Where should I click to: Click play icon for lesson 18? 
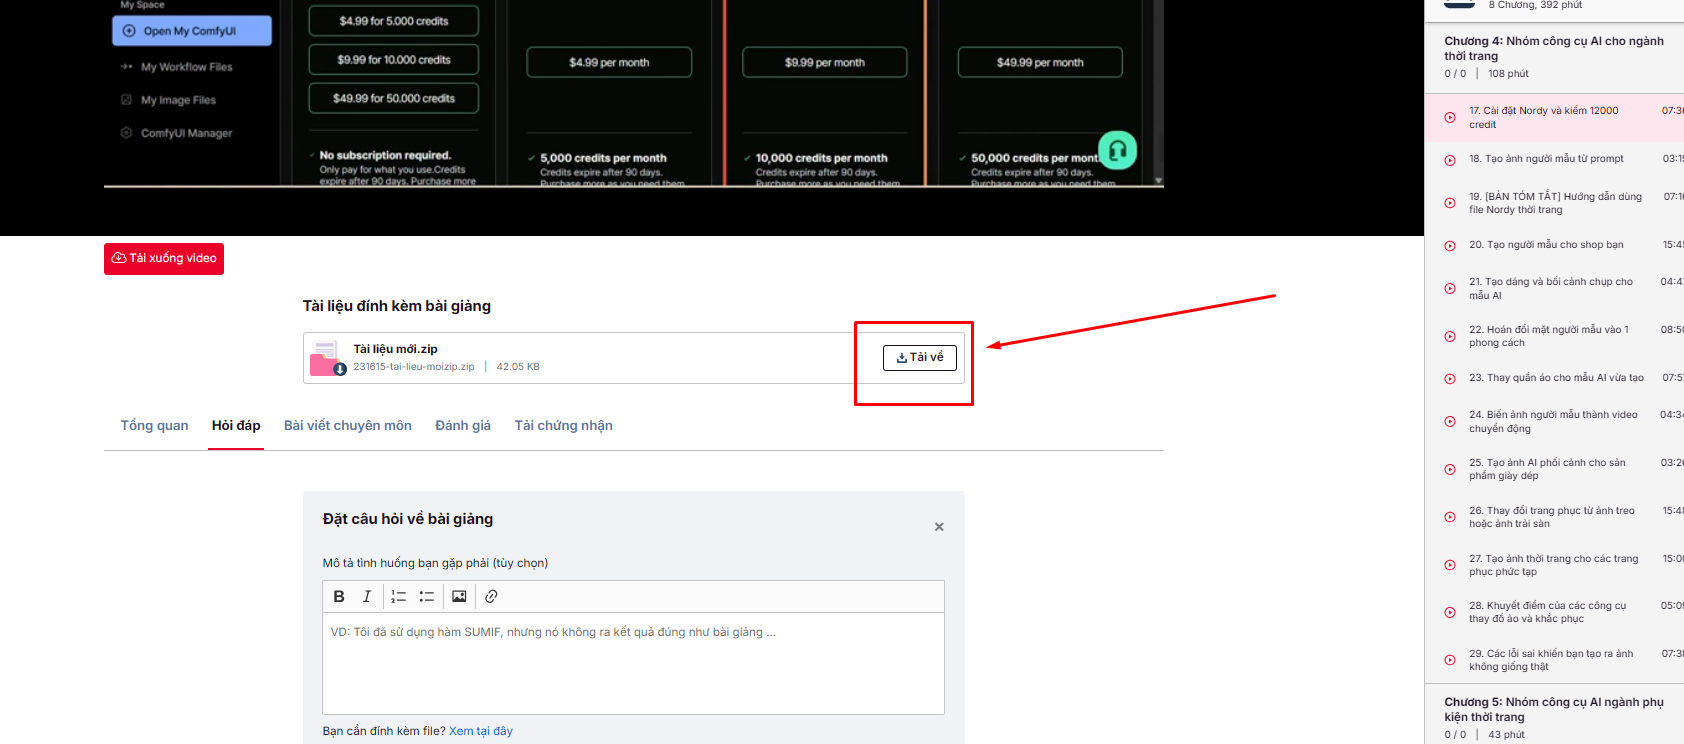click(x=1450, y=160)
